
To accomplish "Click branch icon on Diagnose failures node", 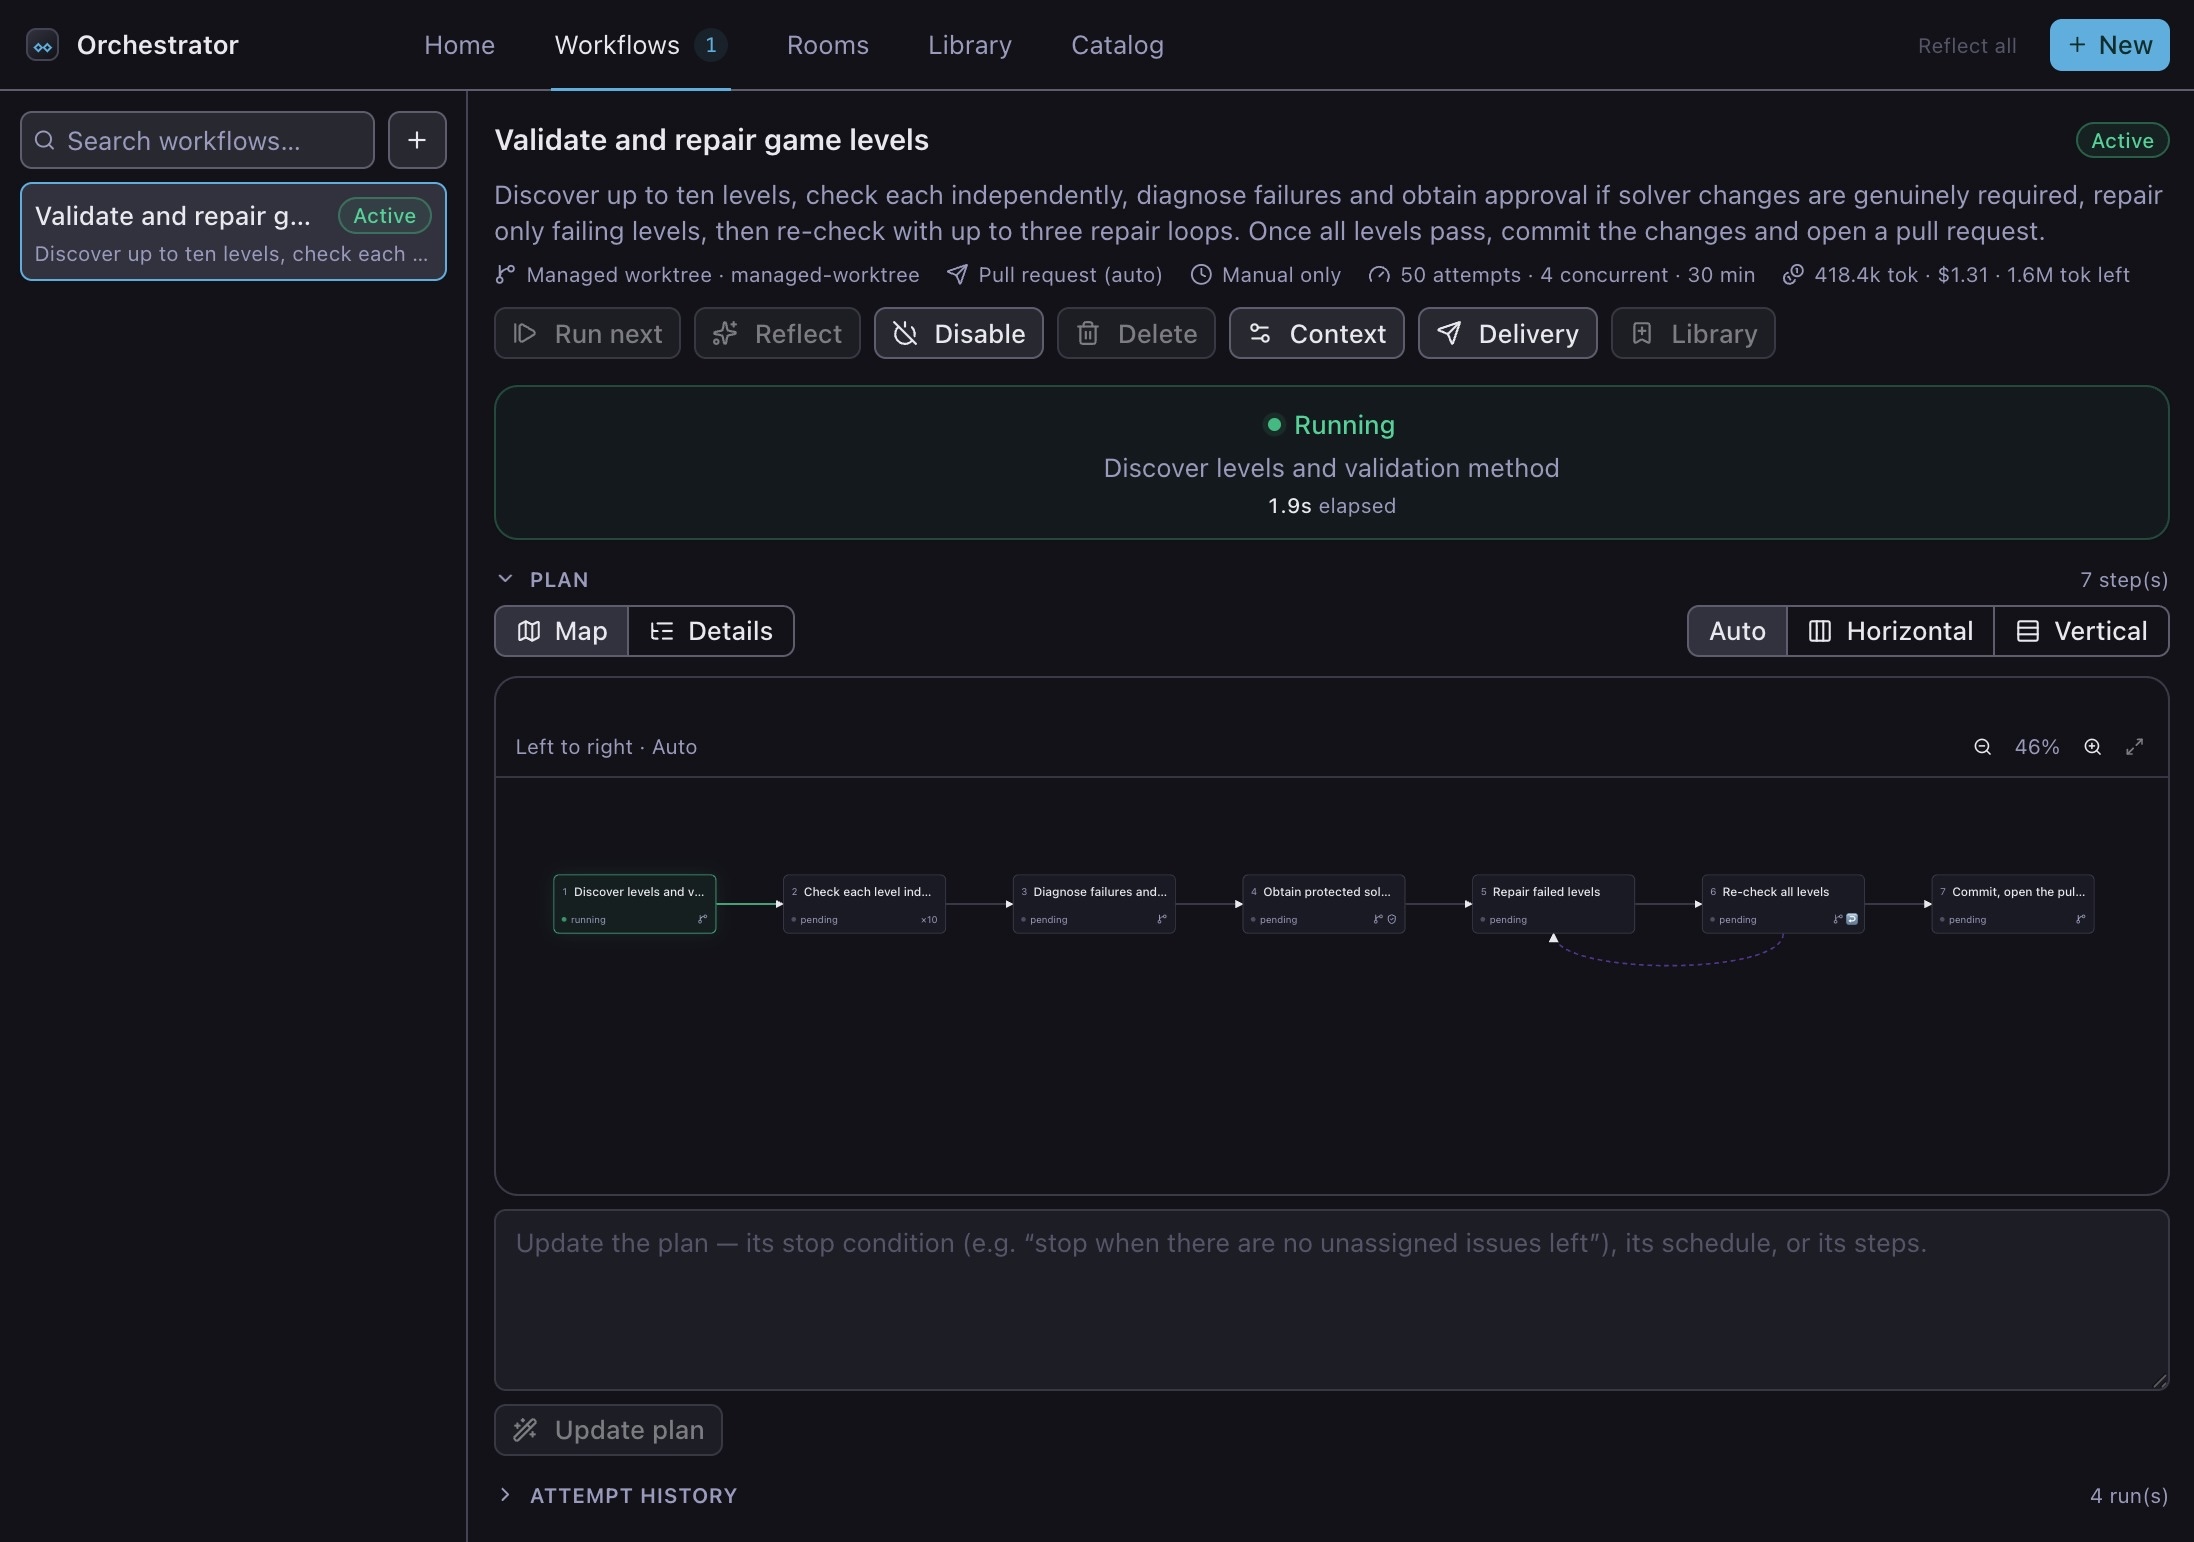I will tap(1161, 919).
